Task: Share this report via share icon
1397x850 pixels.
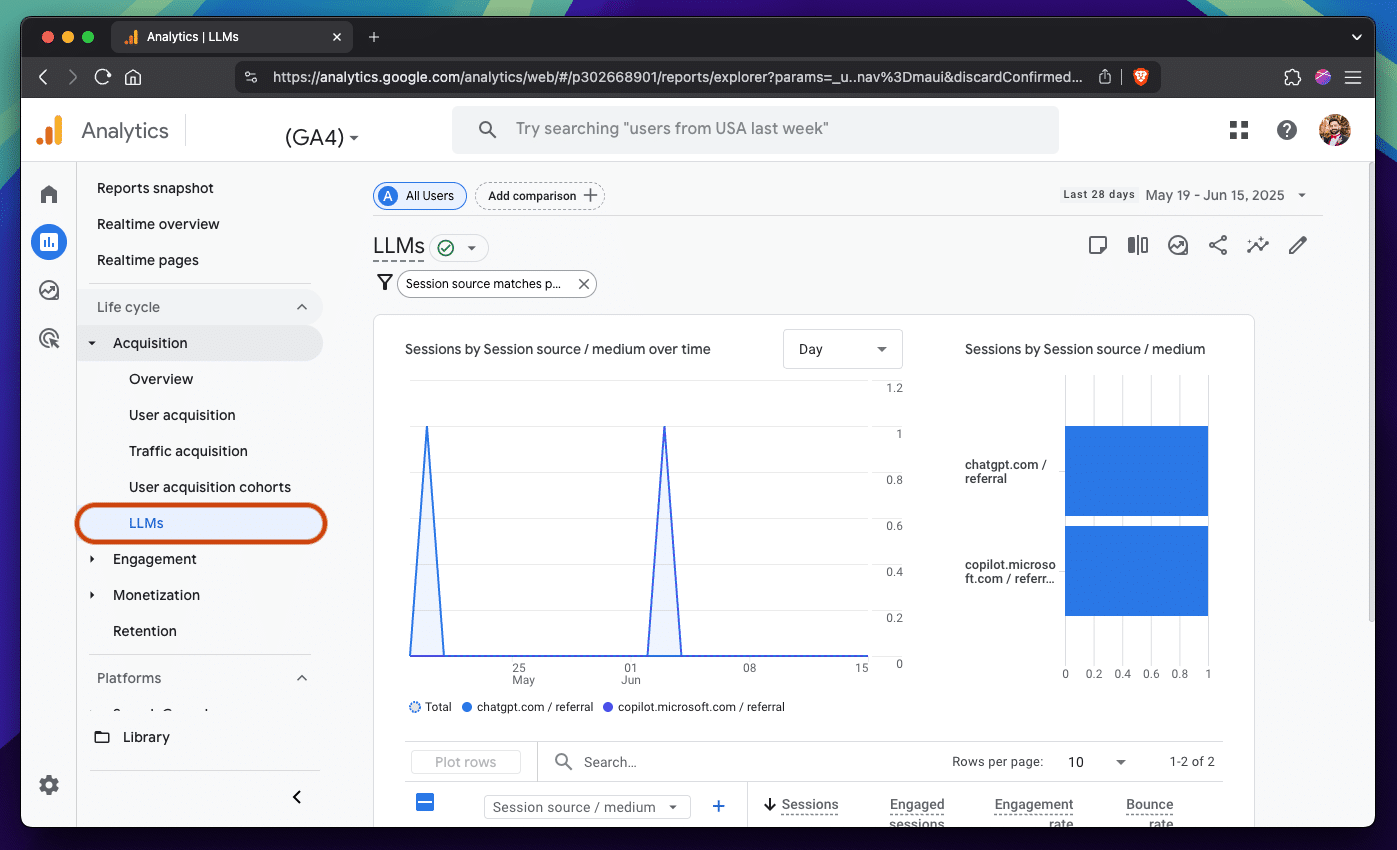Action: coord(1218,245)
